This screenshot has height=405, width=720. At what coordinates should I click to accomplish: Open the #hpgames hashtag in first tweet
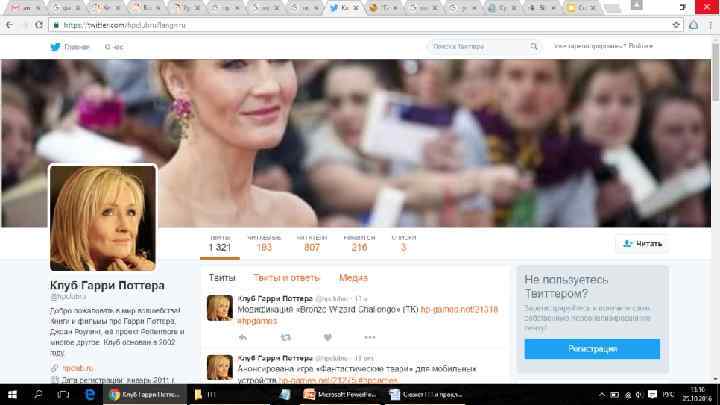[x=257, y=321]
